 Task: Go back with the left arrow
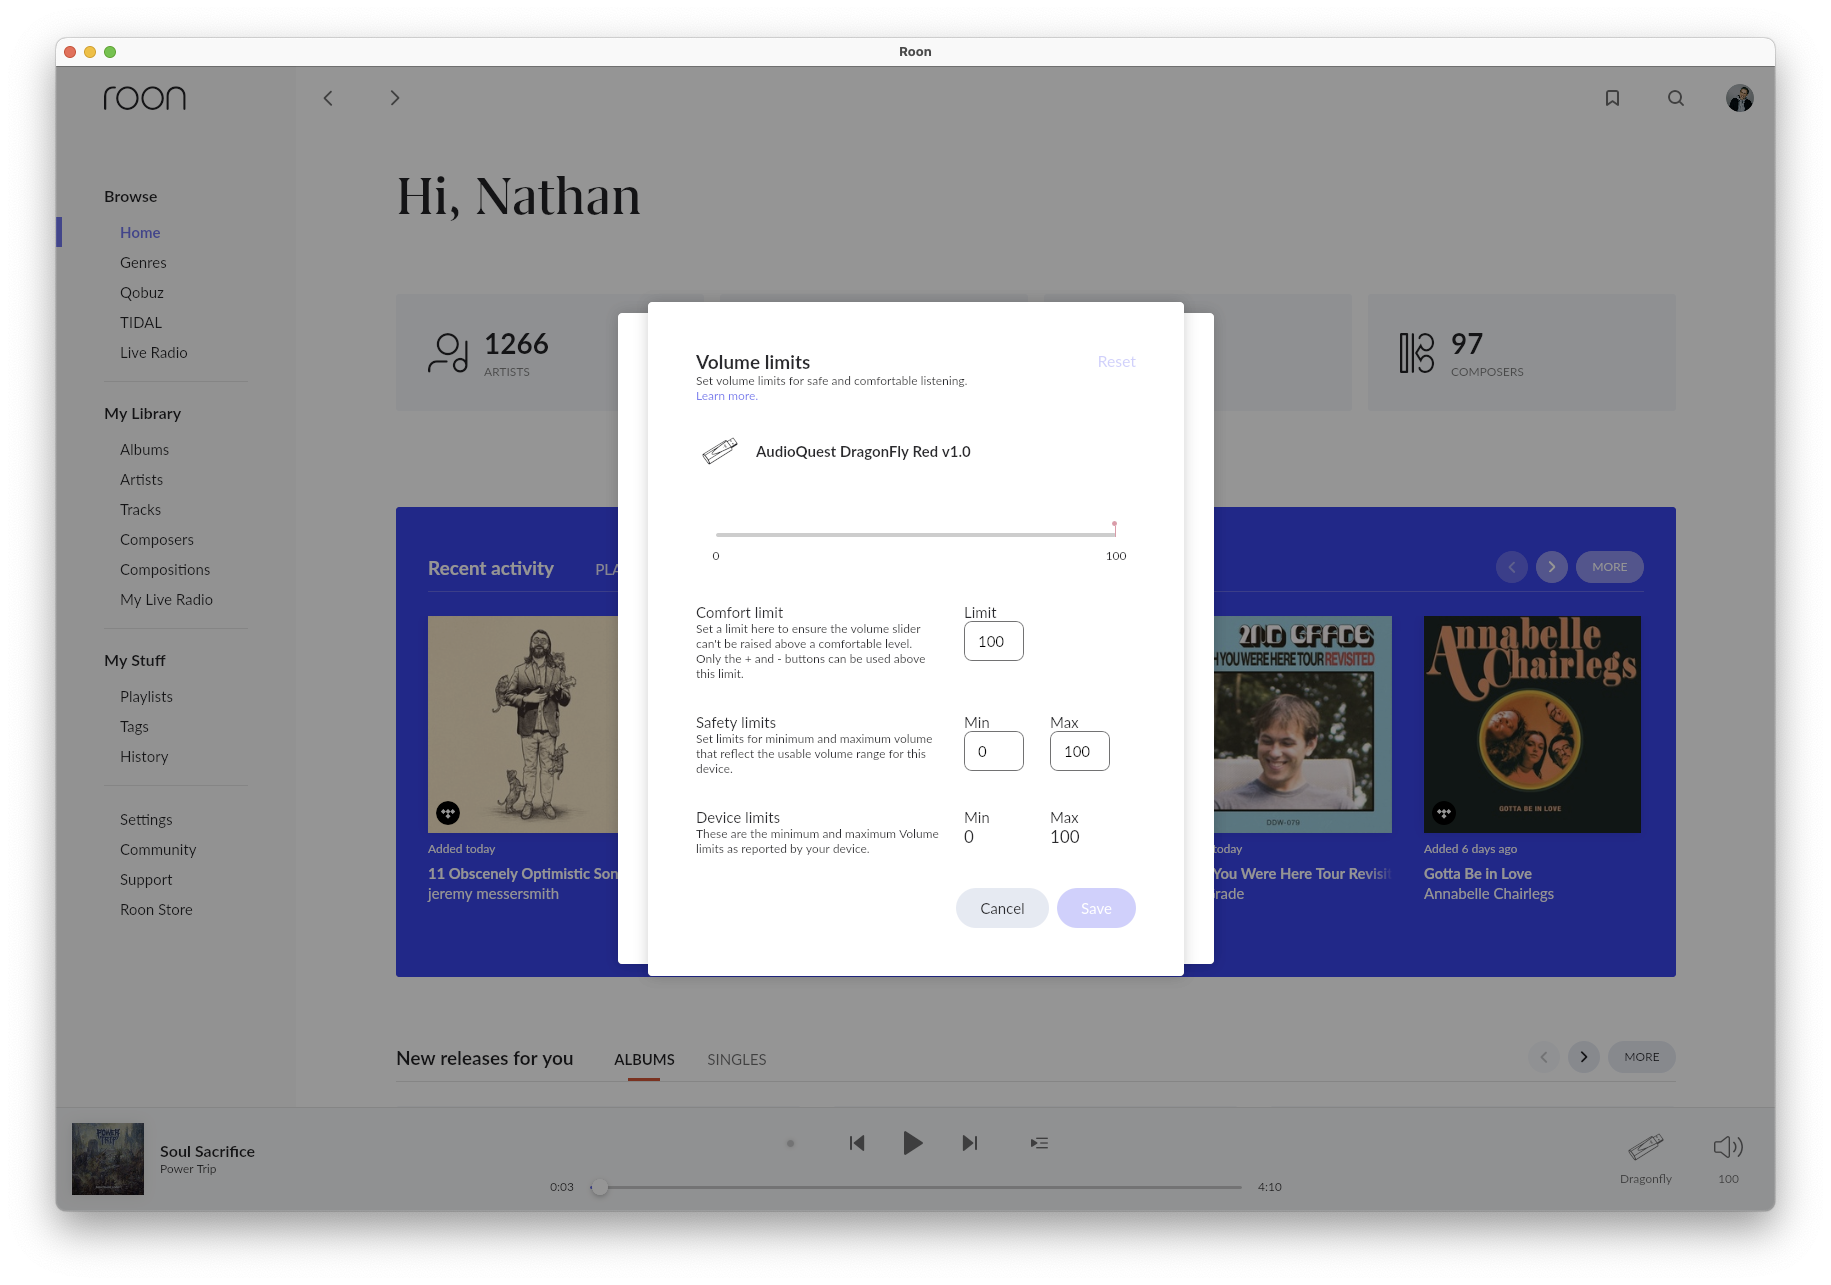pos(328,98)
